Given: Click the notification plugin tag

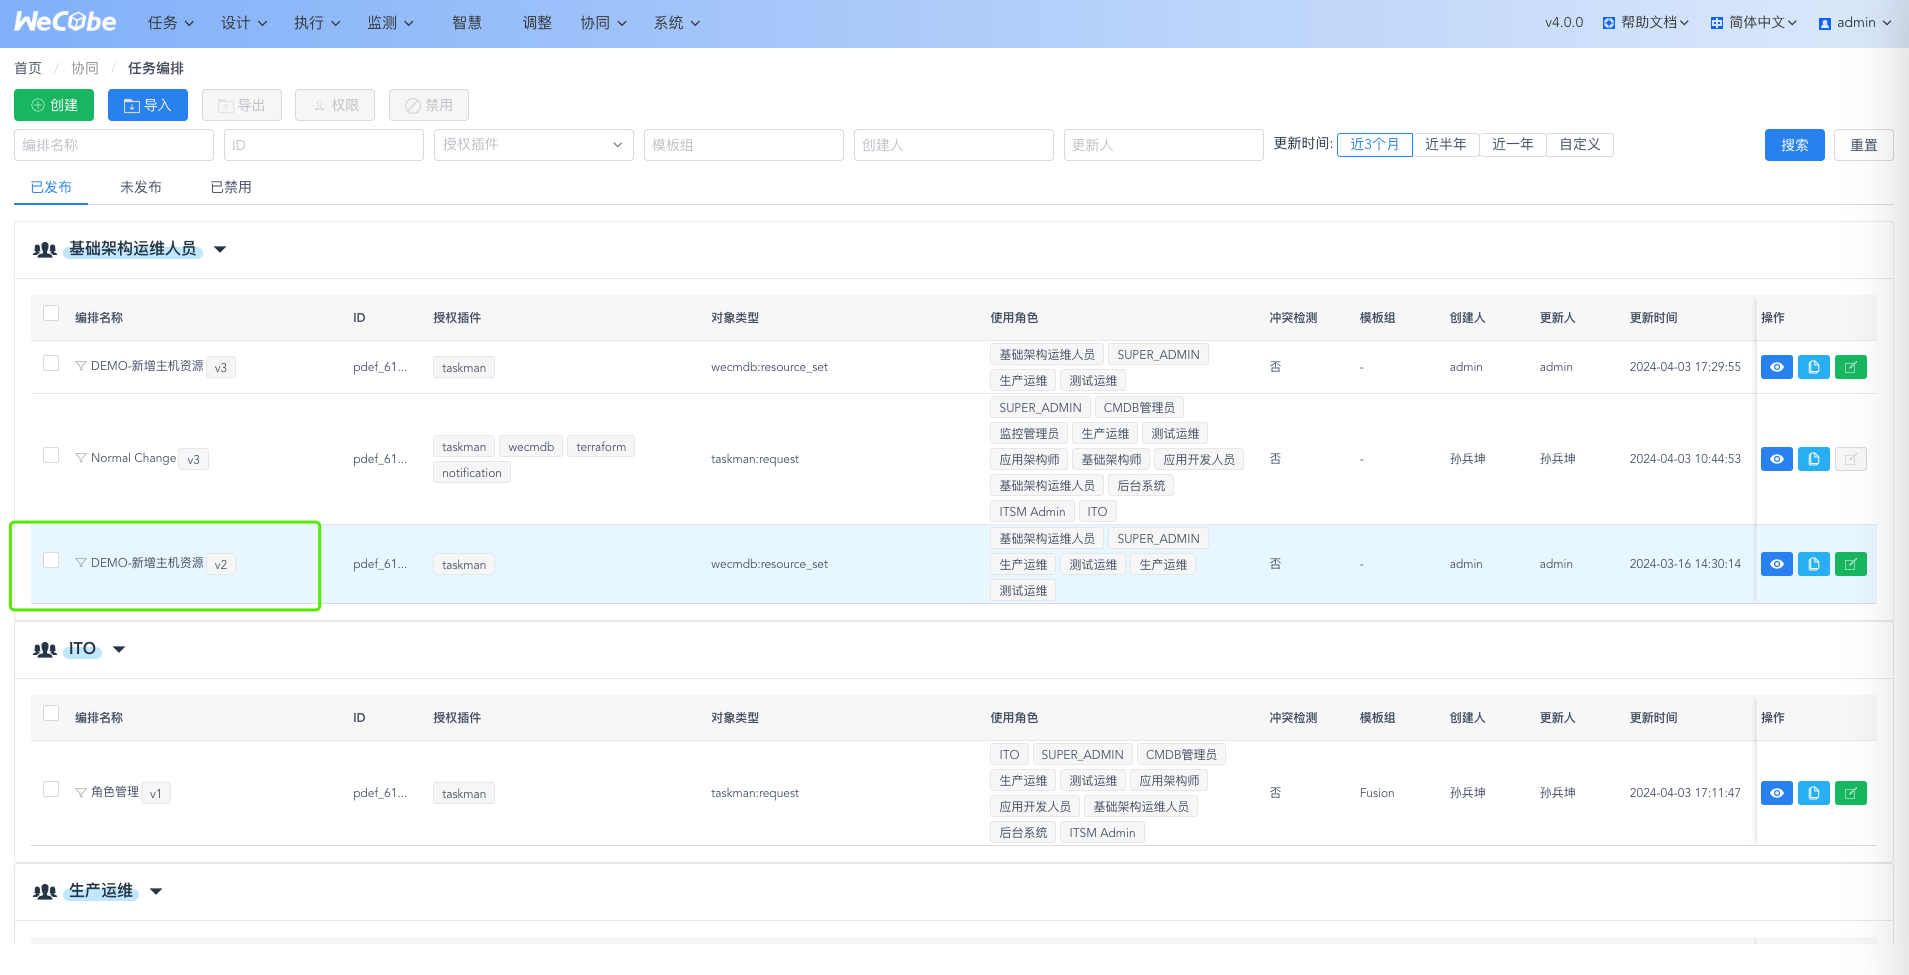Looking at the screenshot, I should pos(472,473).
